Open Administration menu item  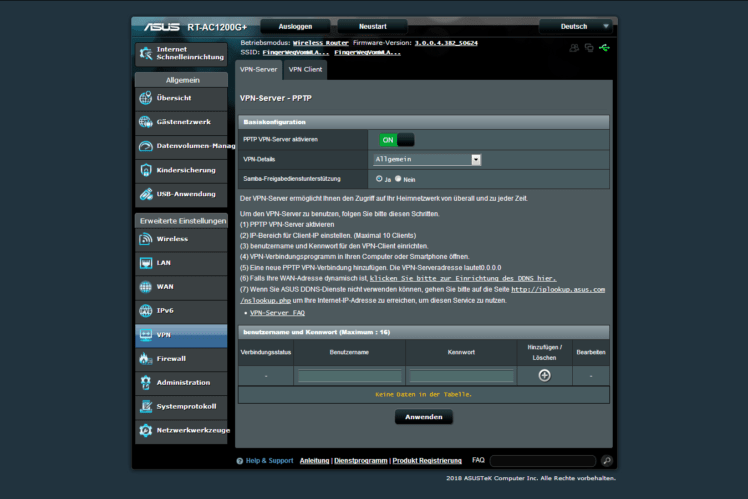tap(181, 383)
